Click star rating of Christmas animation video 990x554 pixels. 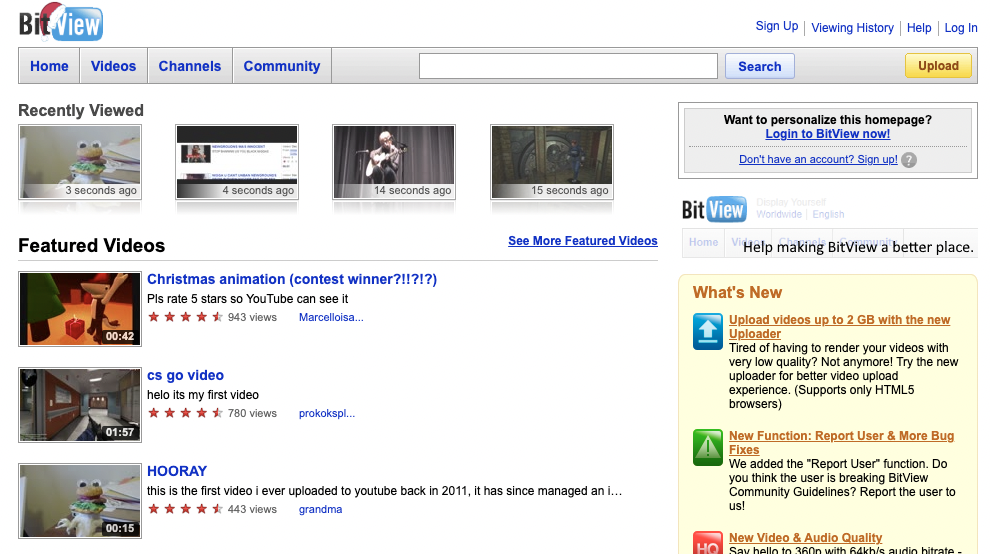186,317
